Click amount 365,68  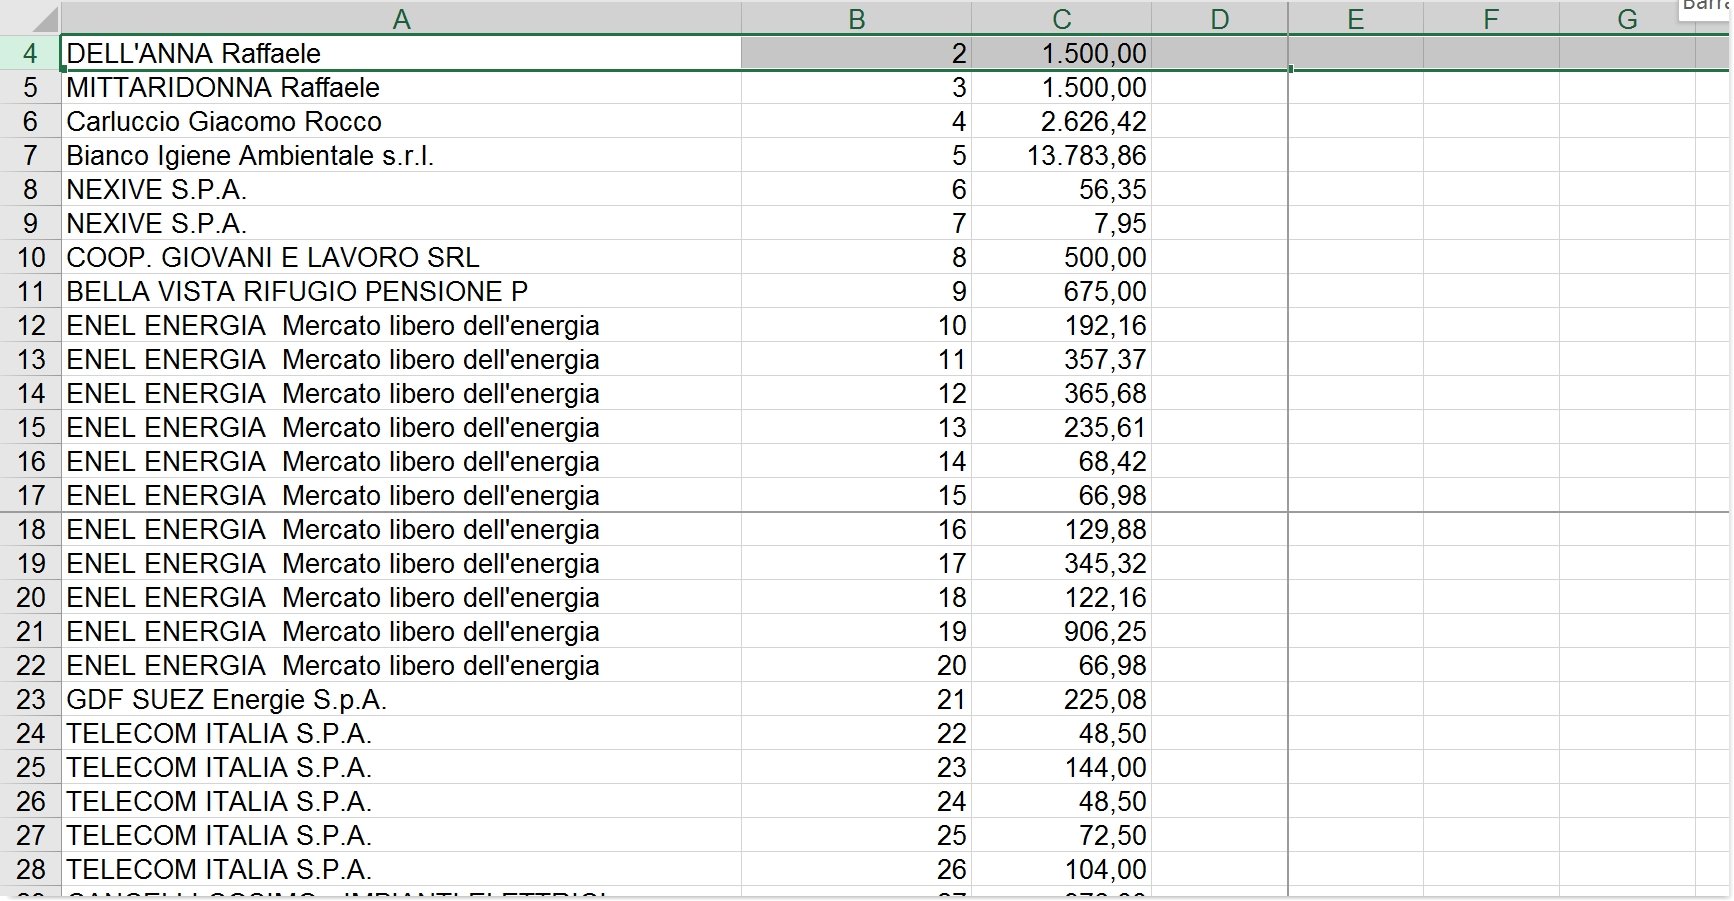click(x=1061, y=393)
